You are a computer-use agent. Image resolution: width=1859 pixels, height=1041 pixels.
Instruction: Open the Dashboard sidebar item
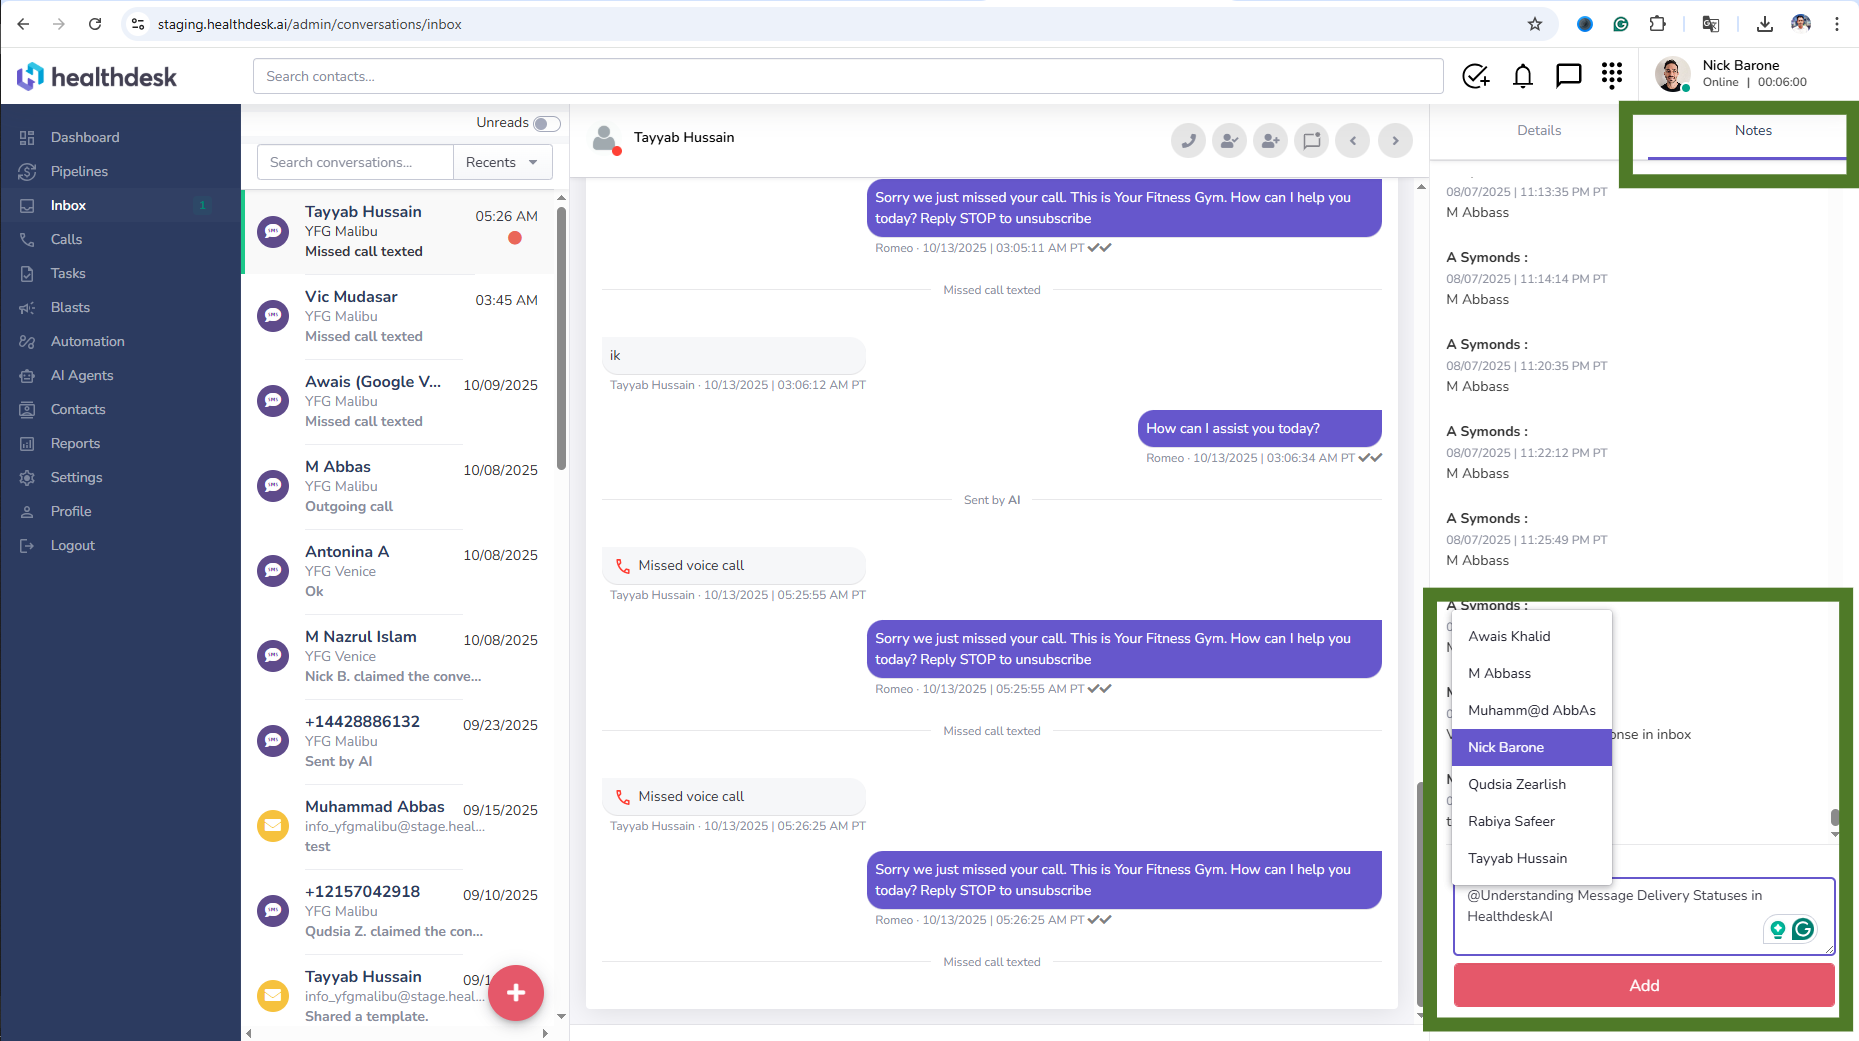pyautogui.click(x=85, y=137)
